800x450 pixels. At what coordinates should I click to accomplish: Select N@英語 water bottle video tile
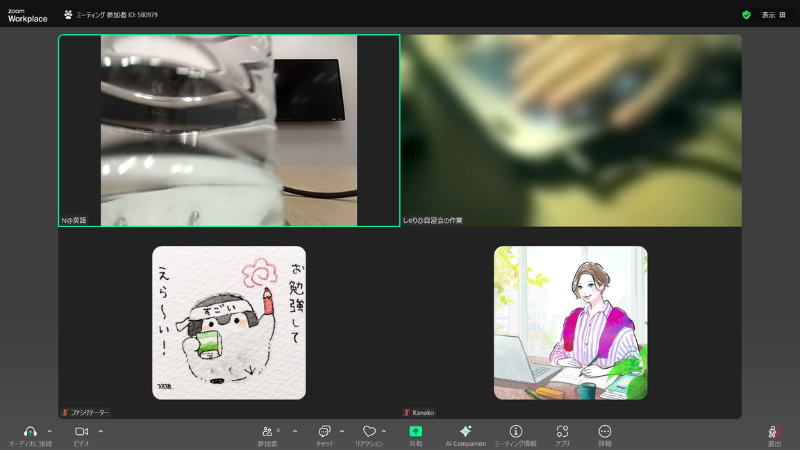coord(229,131)
